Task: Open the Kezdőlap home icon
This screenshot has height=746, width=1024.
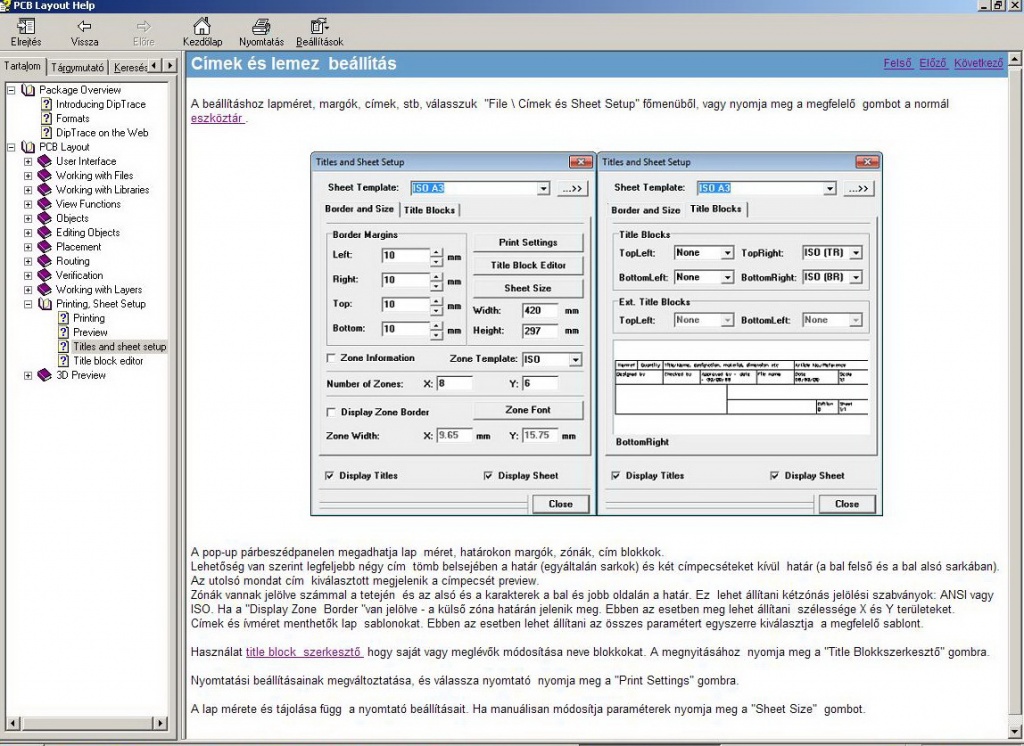Action: click(x=202, y=26)
